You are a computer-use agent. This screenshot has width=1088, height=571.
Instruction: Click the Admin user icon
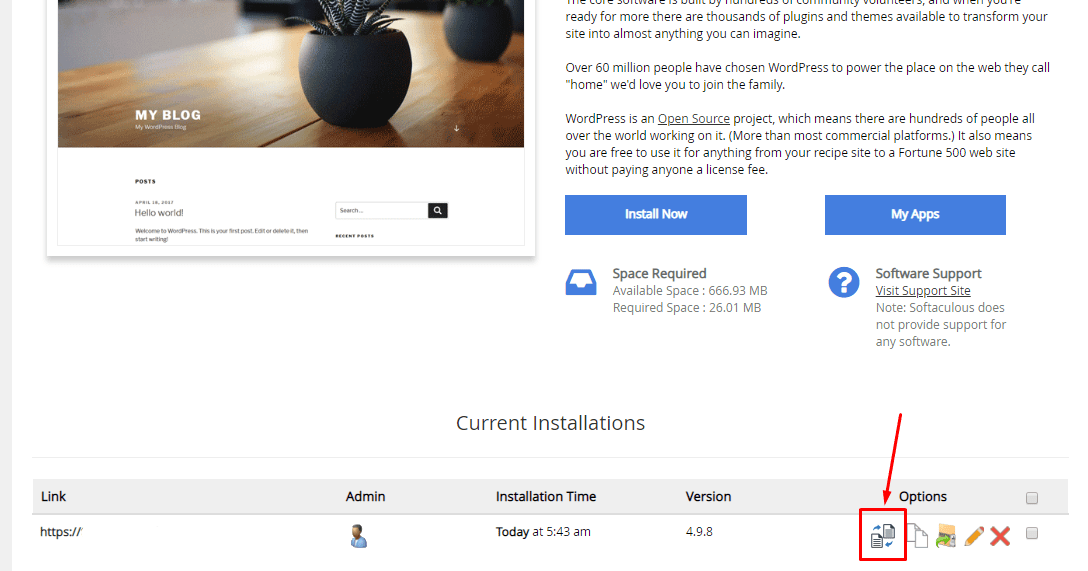(358, 536)
